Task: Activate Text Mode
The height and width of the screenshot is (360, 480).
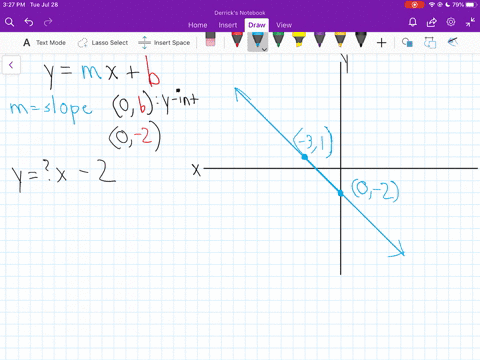Action: tap(44, 43)
